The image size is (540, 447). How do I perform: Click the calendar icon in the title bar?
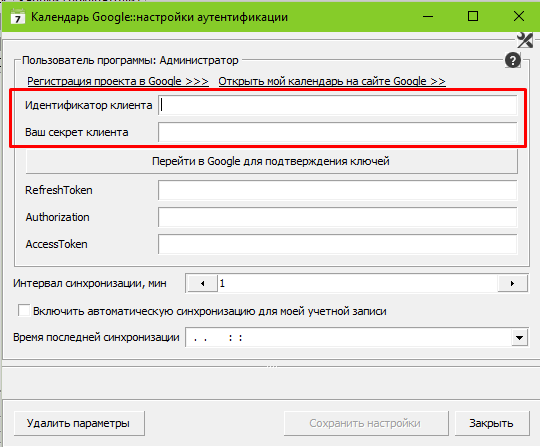pos(18,17)
